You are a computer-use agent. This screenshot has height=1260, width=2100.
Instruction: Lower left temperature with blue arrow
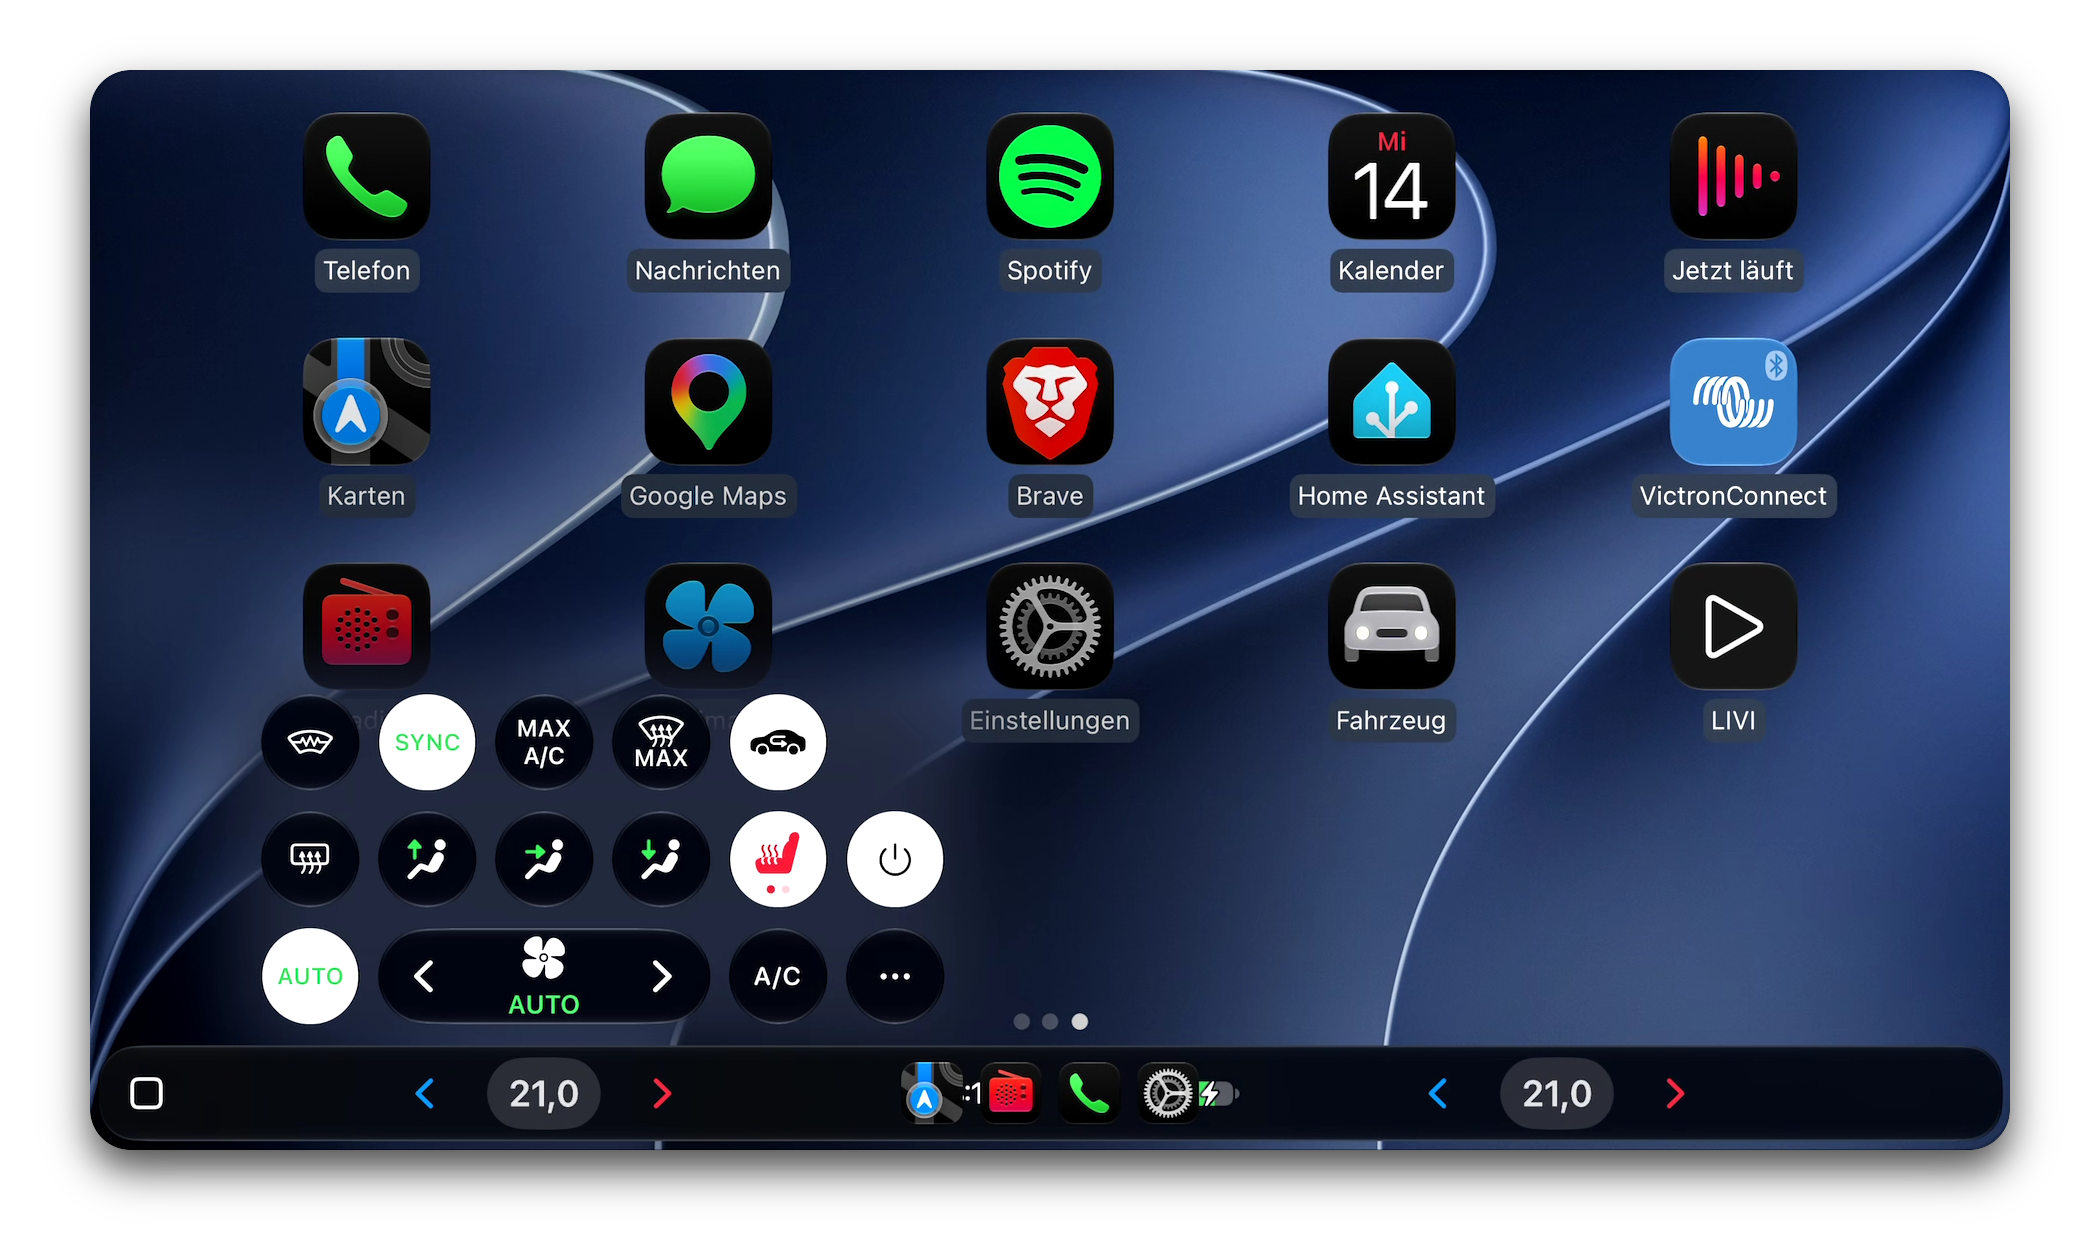[x=425, y=1093]
